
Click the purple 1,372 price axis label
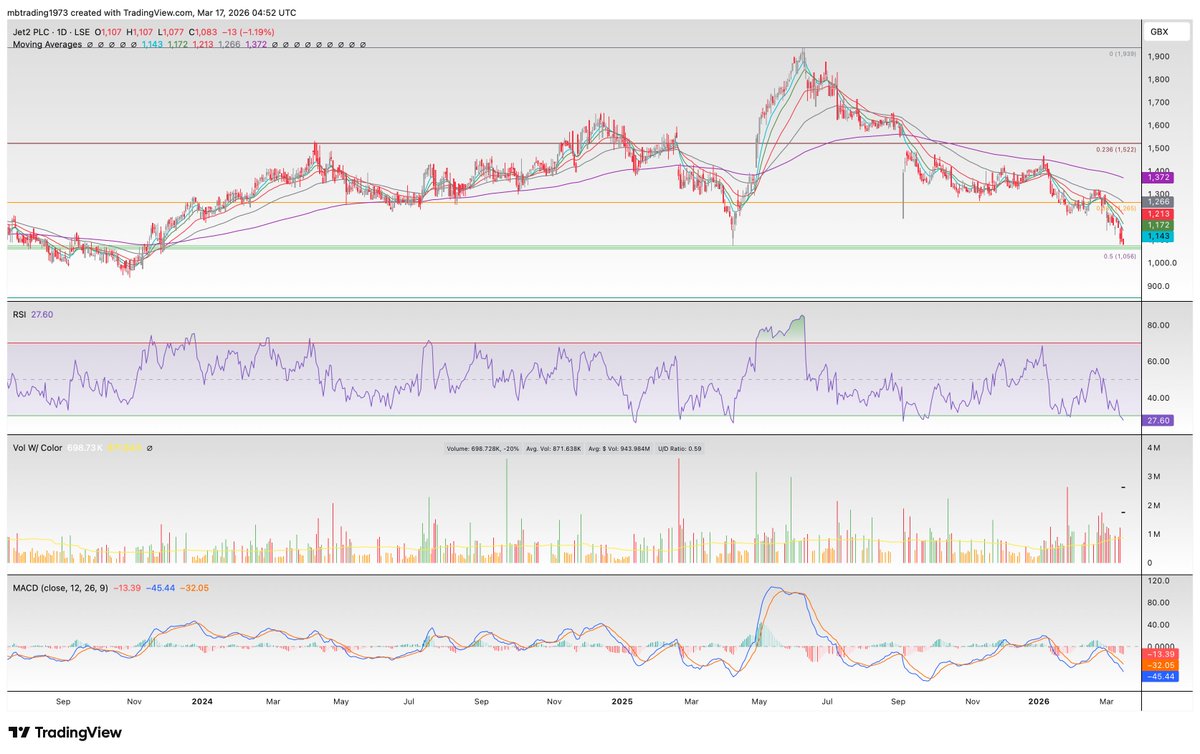coord(1159,176)
